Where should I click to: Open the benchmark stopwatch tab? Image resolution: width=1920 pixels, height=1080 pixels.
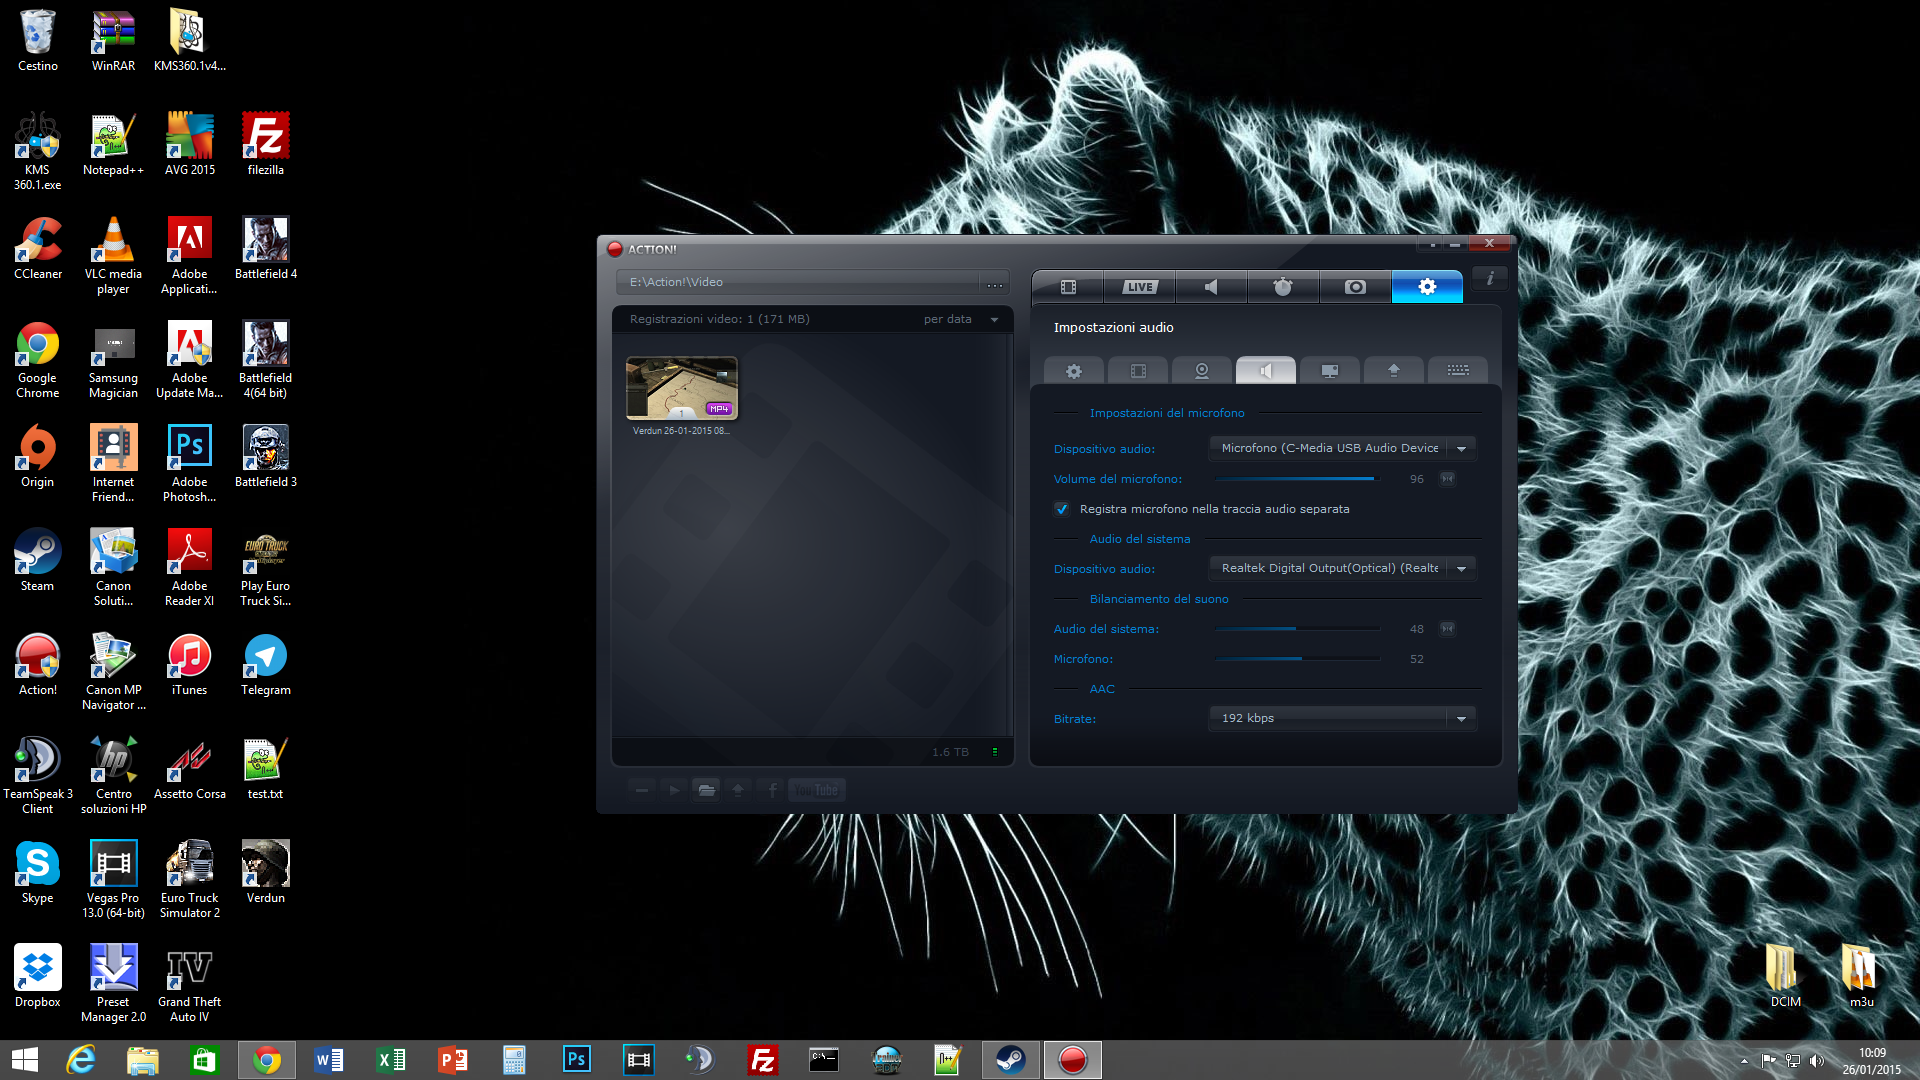click(1283, 287)
